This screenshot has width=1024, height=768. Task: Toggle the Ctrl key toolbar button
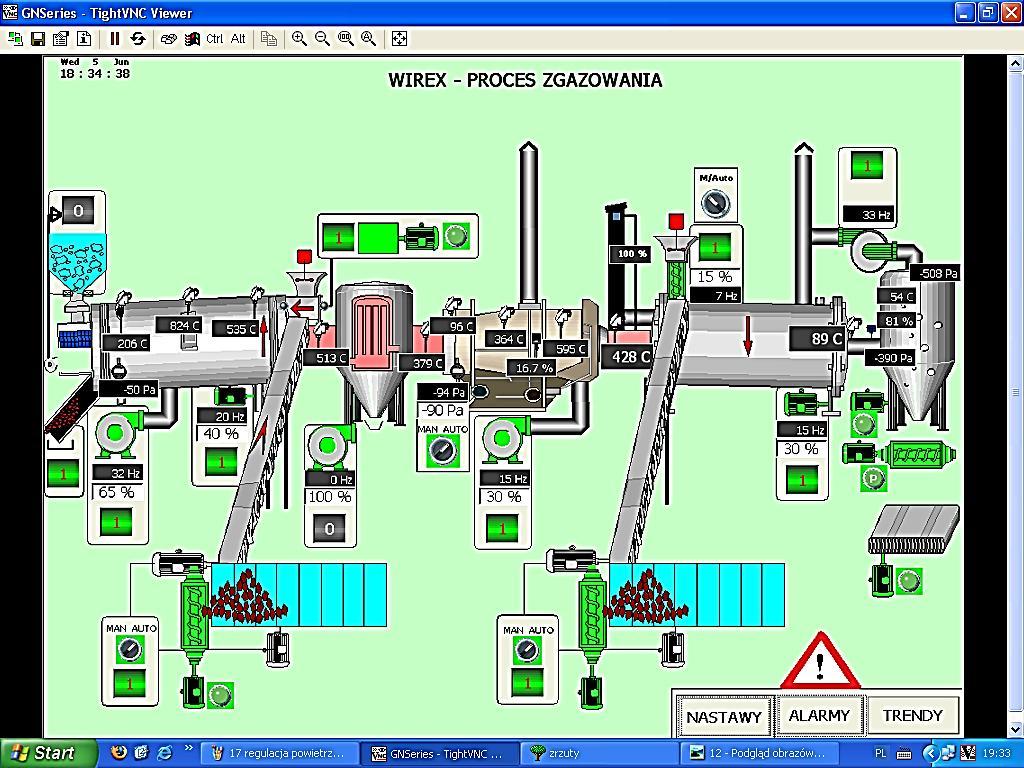pyautogui.click(x=214, y=39)
